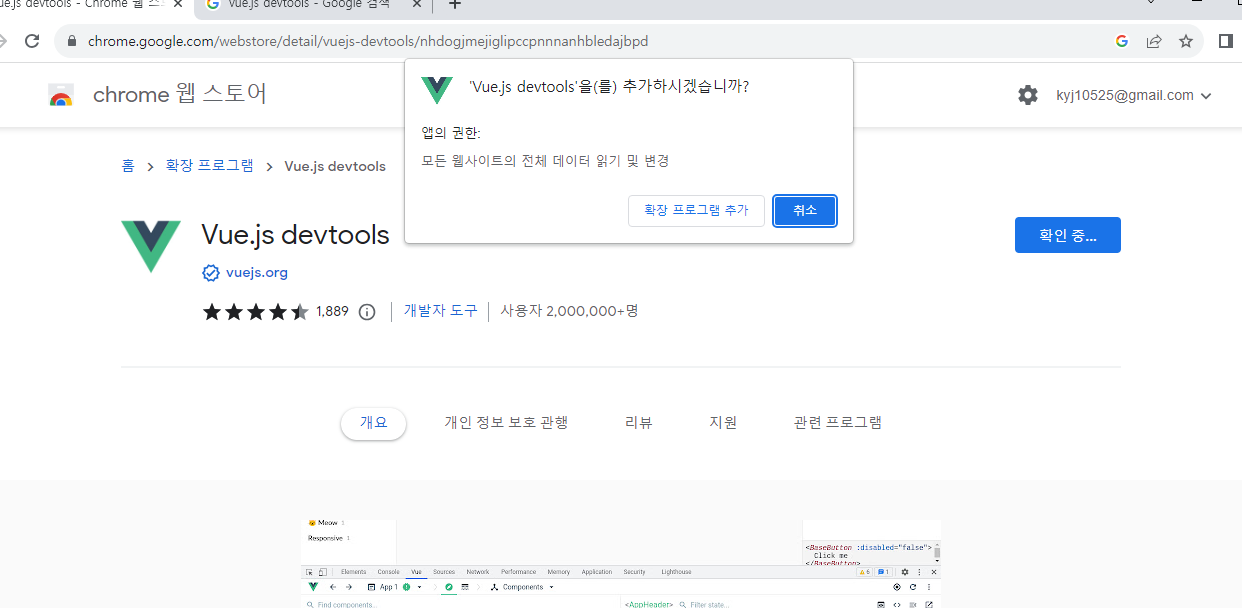The height and width of the screenshot is (608, 1242).
Task: Click the 사용자 2,000,000+명 user count text
Action: pyautogui.click(x=569, y=311)
